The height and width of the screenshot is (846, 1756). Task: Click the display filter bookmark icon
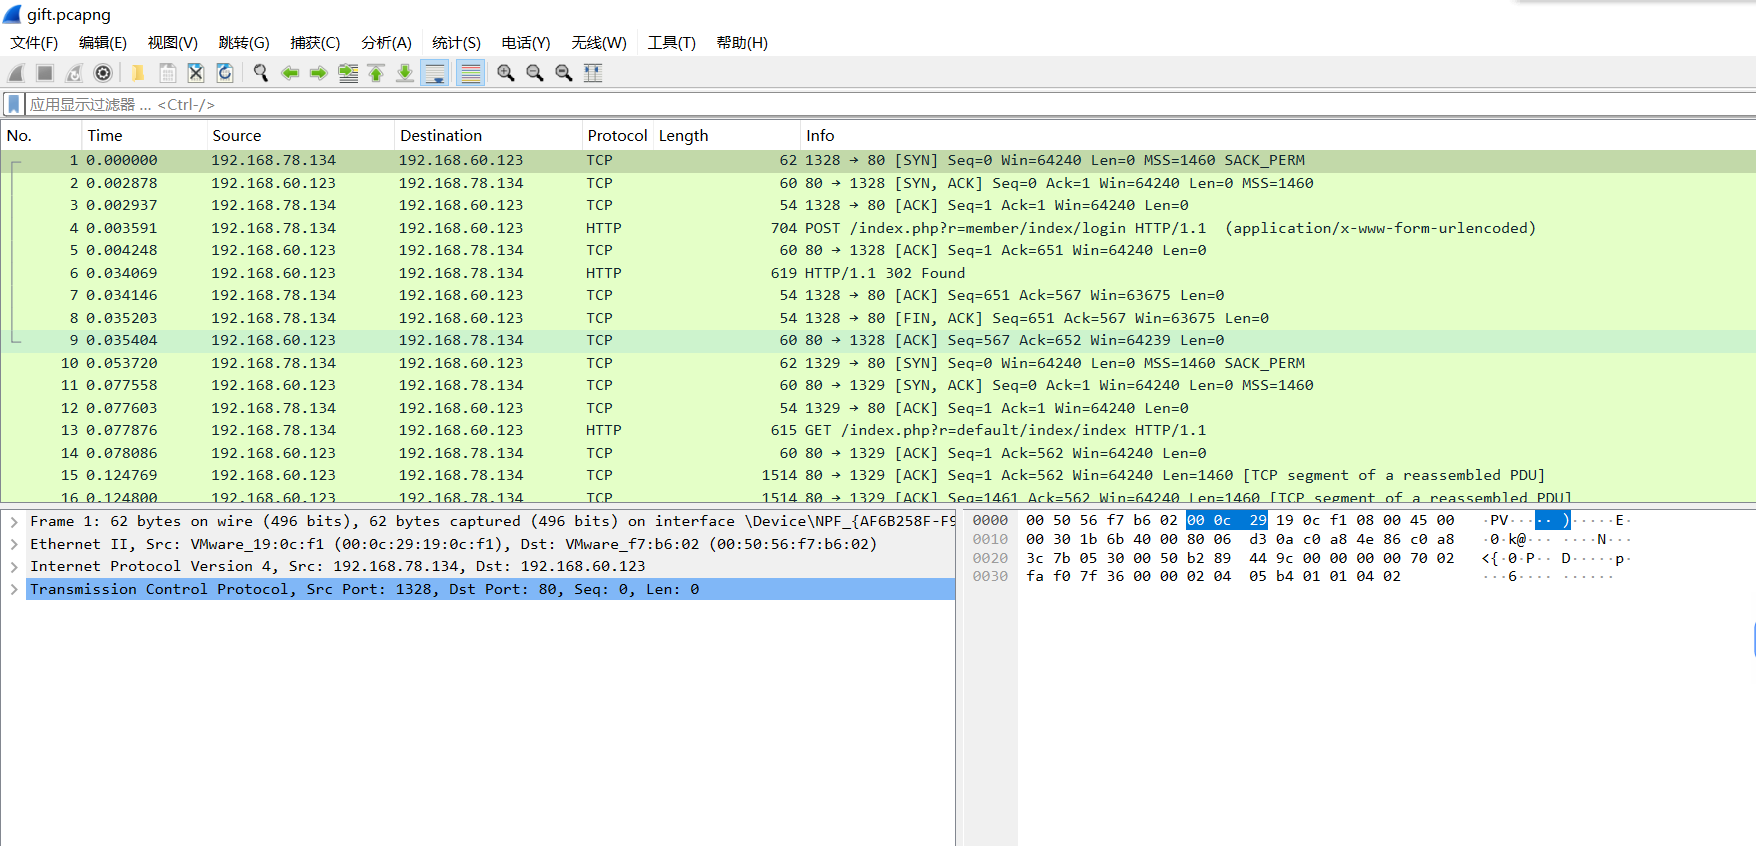point(14,104)
